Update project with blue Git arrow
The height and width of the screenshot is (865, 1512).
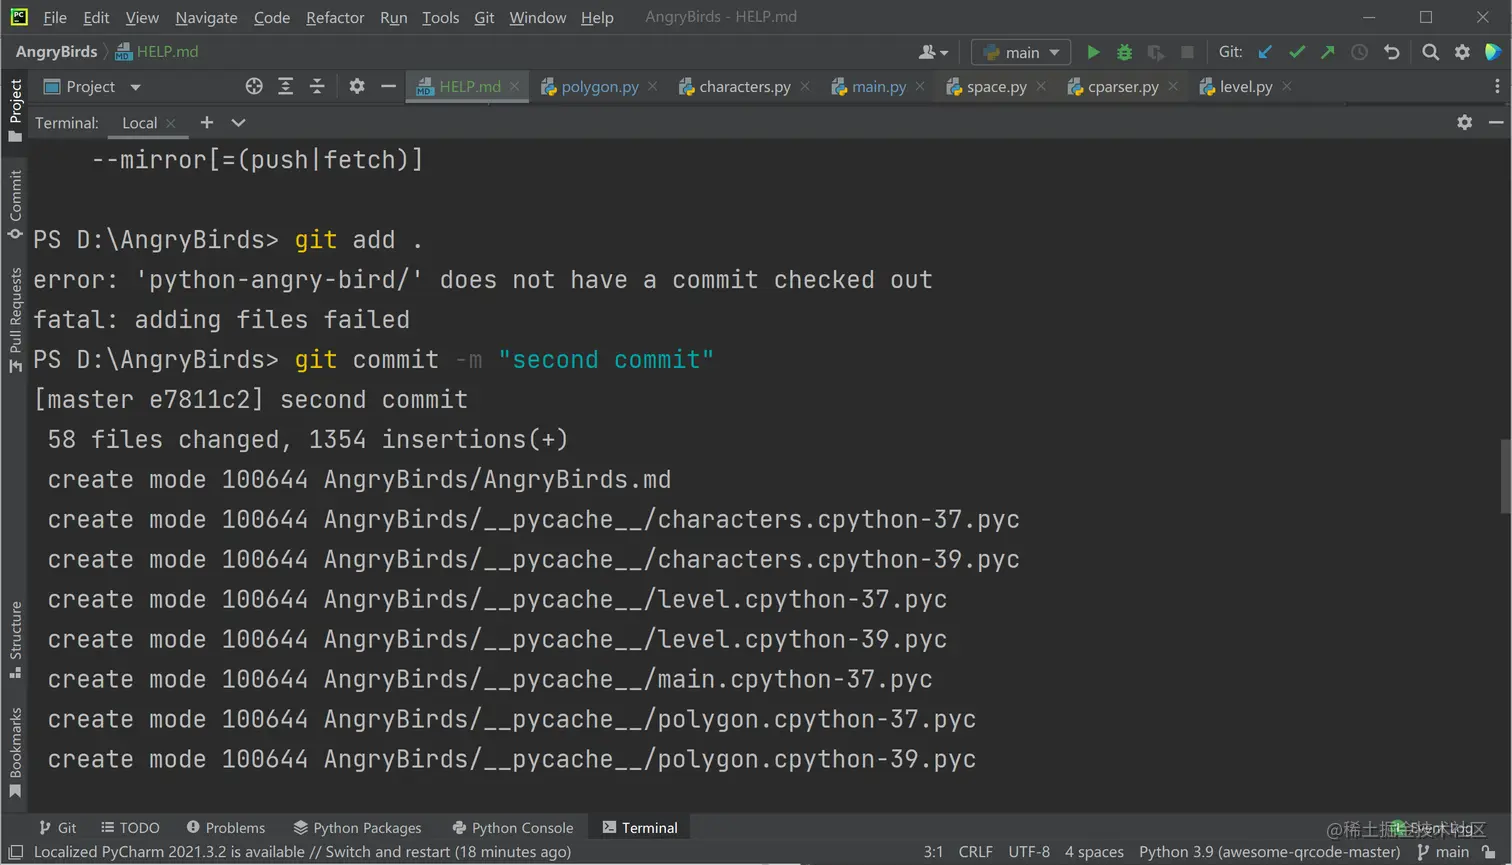point(1265,52)
